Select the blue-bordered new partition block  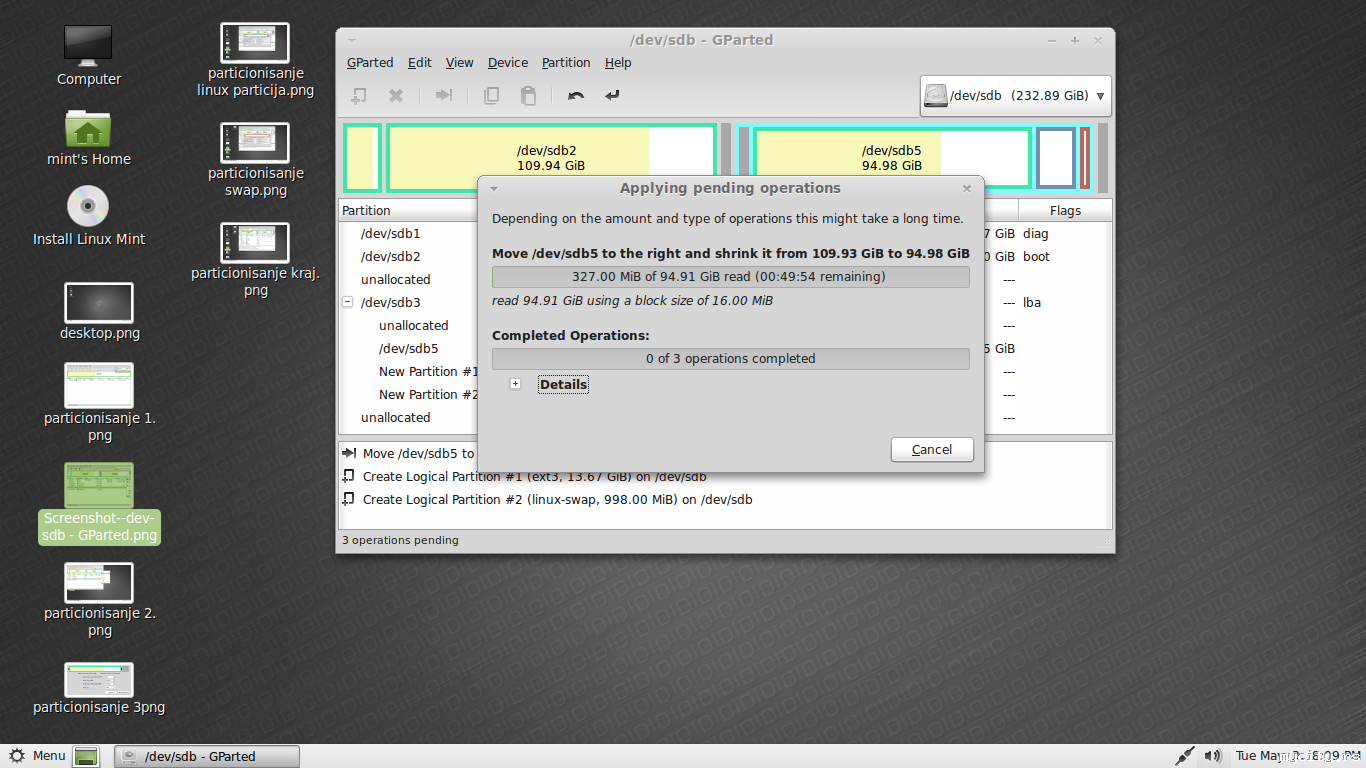(1056, 158)
